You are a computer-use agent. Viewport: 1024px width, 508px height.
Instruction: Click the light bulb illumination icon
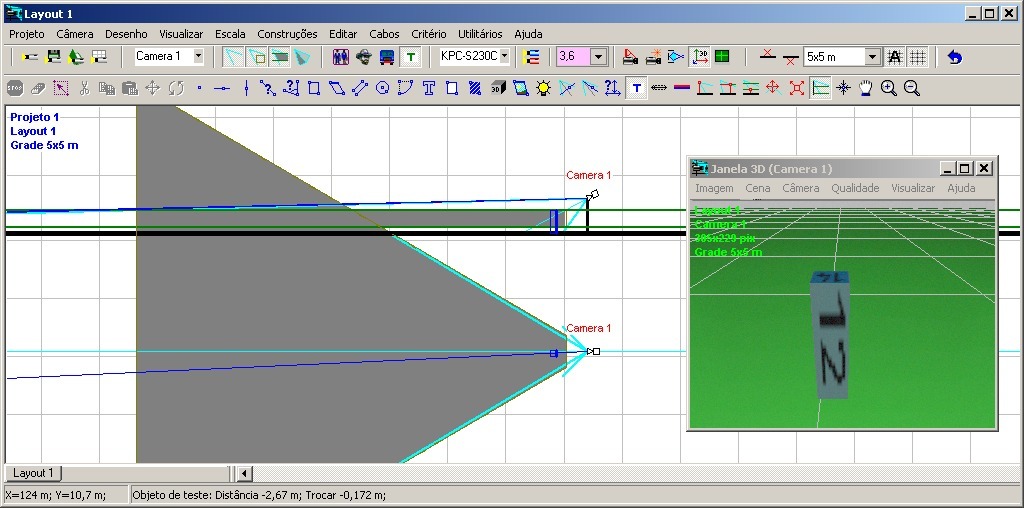pos(543,88)
